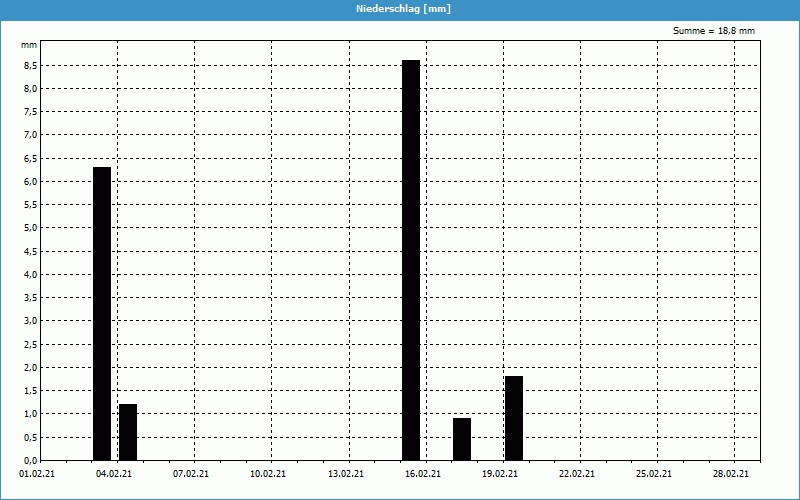This screenshot has width=800, height=500.
Task: Click the 22.02.21 date label
Action: tap(577, 475)
